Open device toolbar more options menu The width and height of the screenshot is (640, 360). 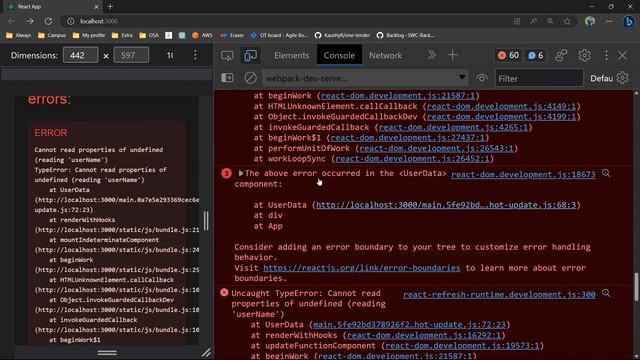pyautogui.click(x=195, y=55)
